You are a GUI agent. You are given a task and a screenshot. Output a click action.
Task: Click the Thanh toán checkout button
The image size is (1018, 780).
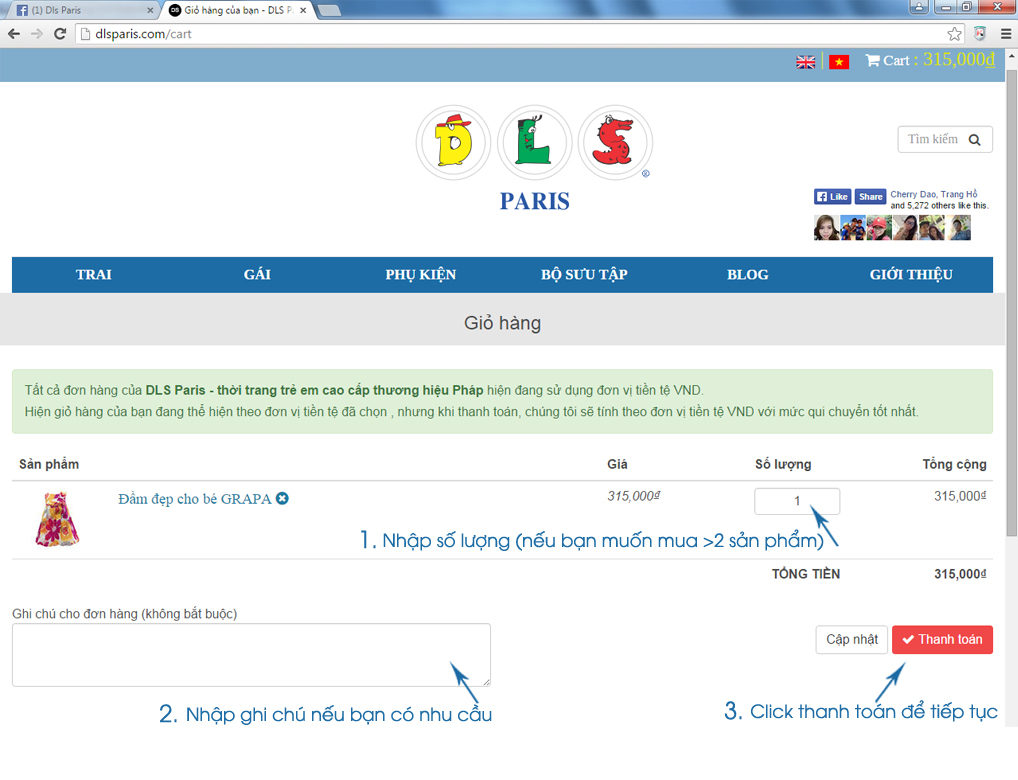click(942, 640)
